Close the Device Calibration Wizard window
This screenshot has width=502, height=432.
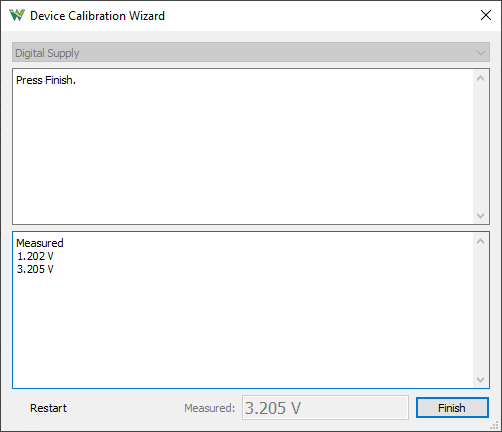point(486,15)
